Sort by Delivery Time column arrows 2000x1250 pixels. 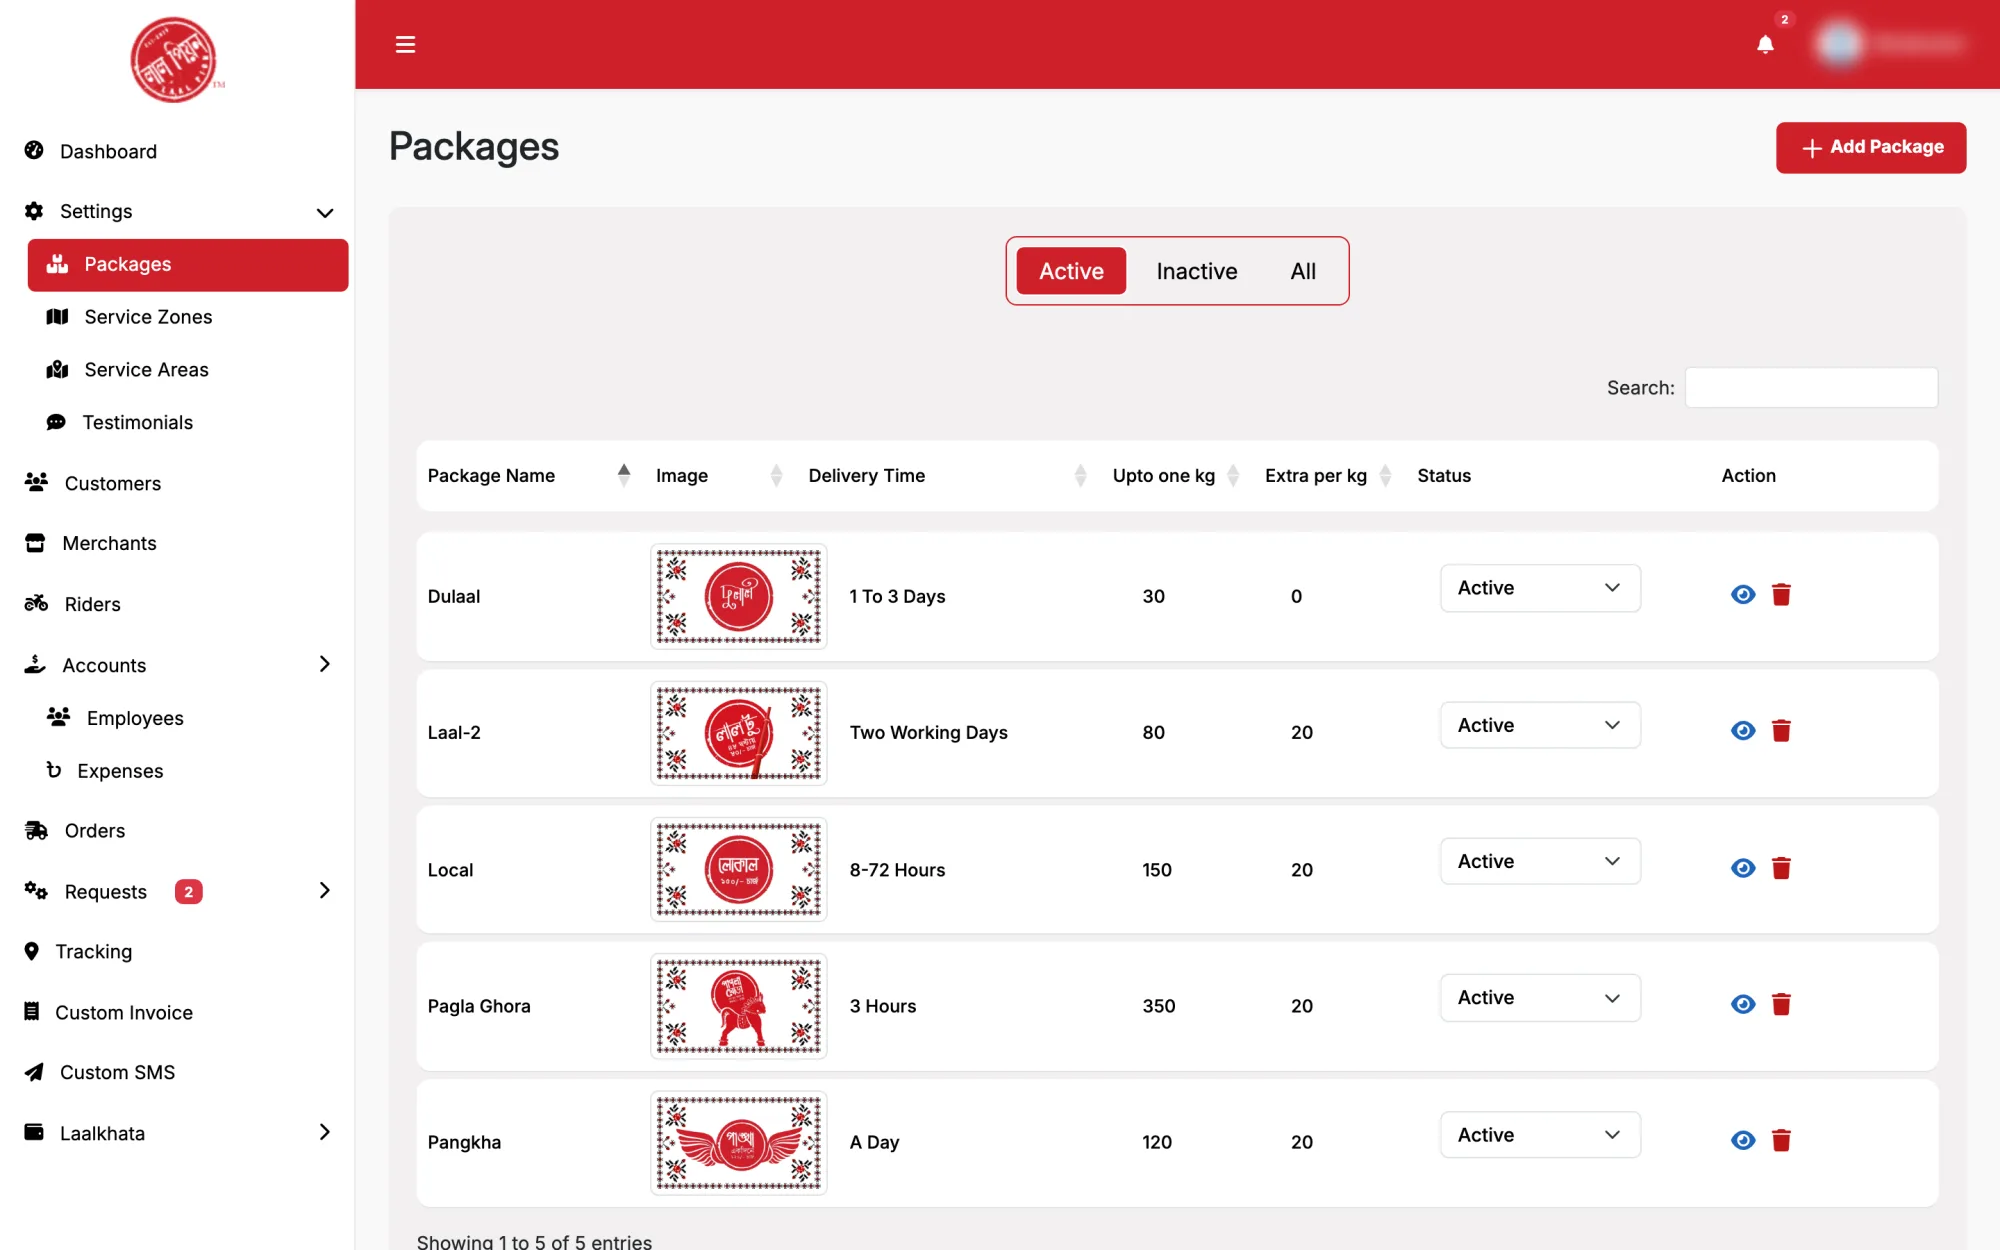(x=1080, y=476)
